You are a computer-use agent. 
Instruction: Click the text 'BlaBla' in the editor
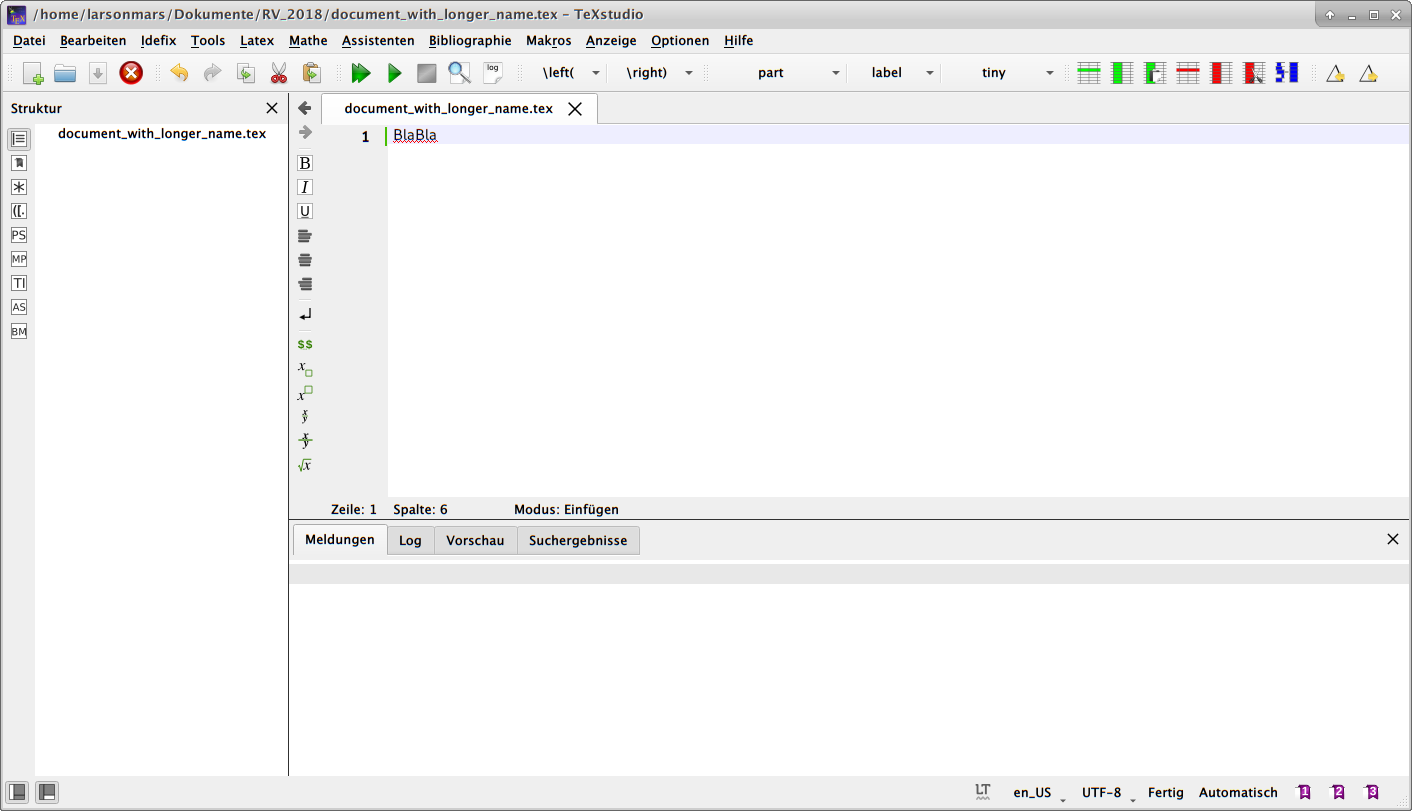[414, 134]
